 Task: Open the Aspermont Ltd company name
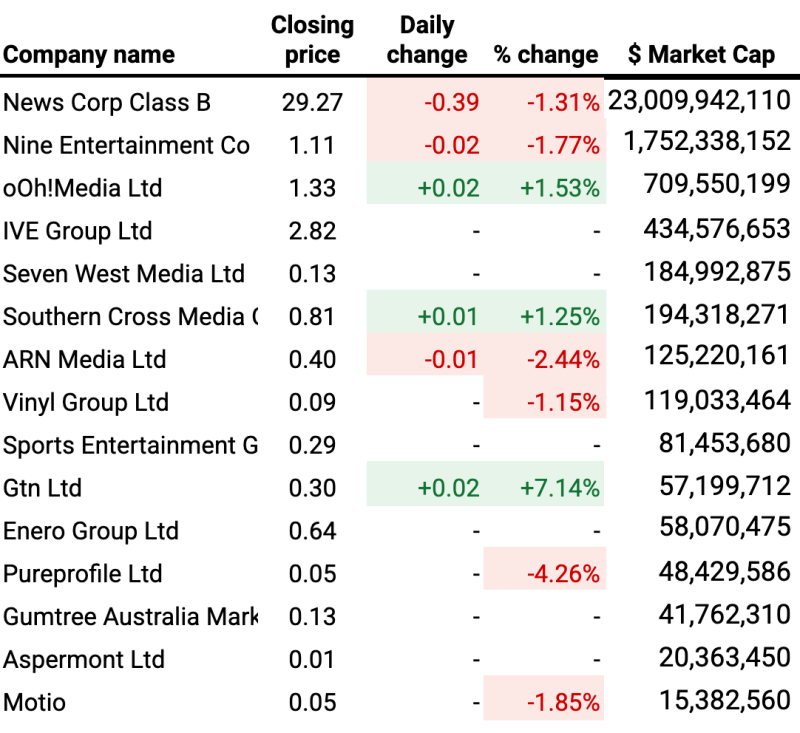click(x=72, y=660)
